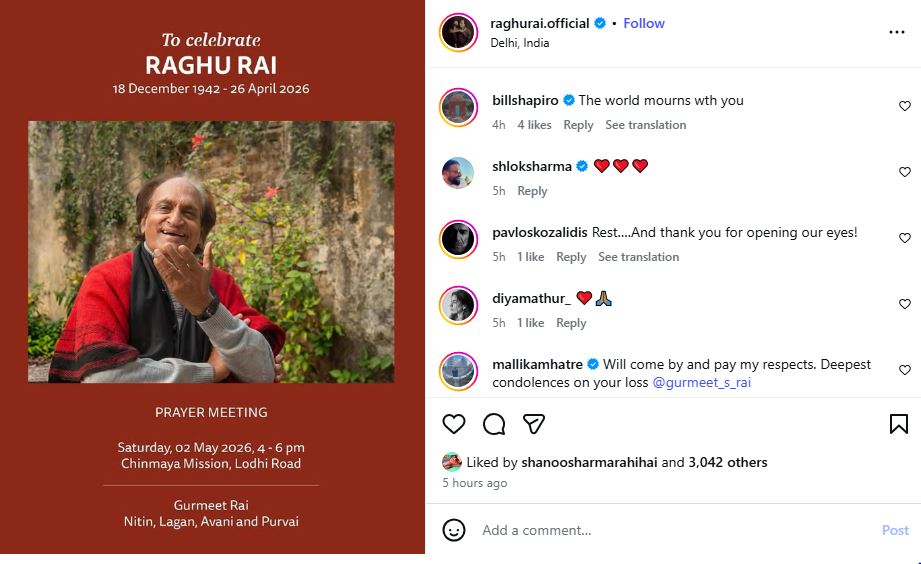Image resolution: width=921 pixels, height=564 pixels.
Task: See translation of billshapiro's comment
Action: [645, 125]
